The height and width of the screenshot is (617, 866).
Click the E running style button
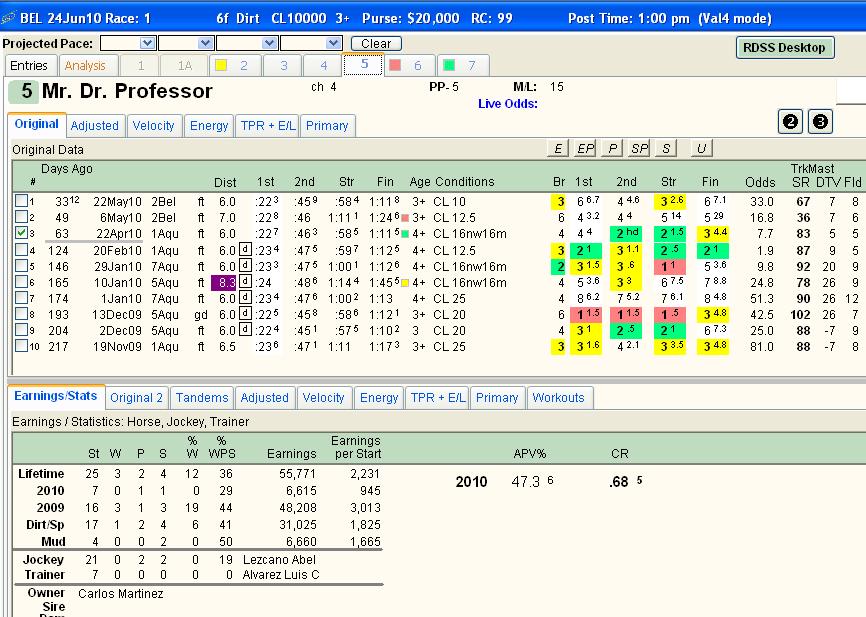pyautogui.click(x=558, y=148)
